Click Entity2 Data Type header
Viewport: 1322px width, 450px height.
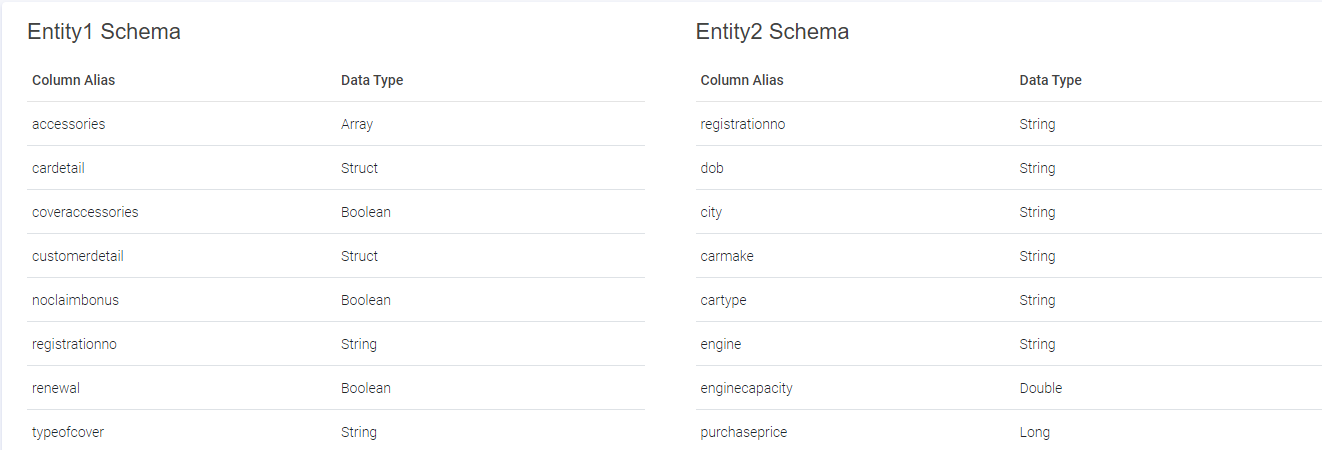1050,80
